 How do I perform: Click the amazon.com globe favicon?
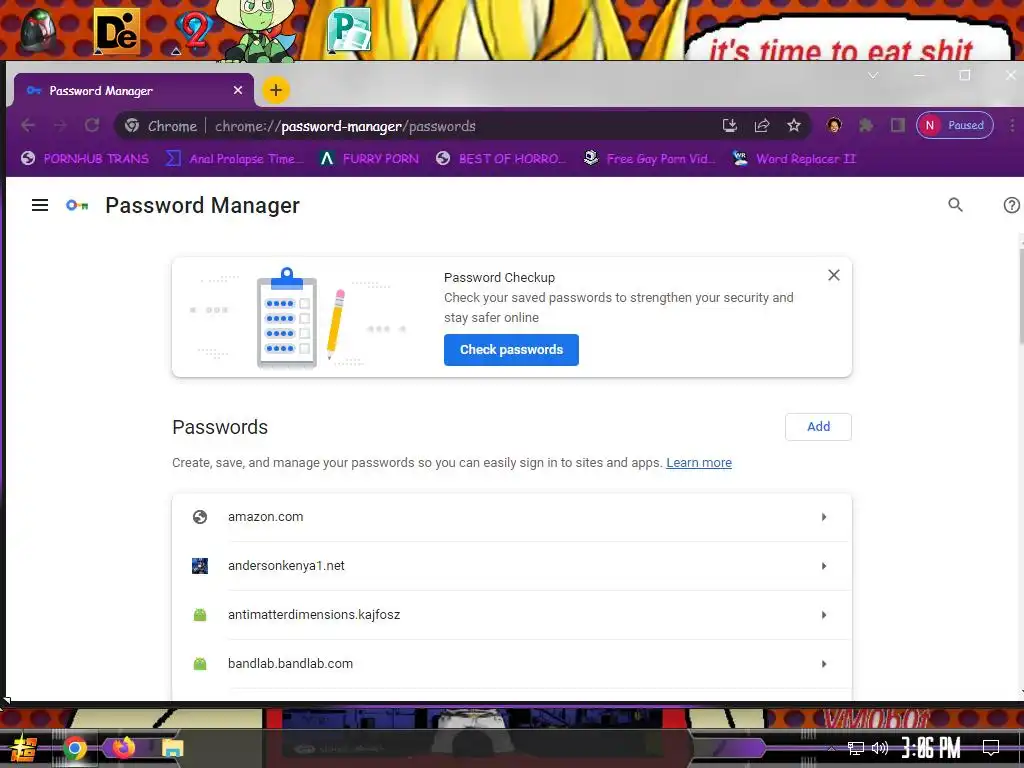coord(200,517)
